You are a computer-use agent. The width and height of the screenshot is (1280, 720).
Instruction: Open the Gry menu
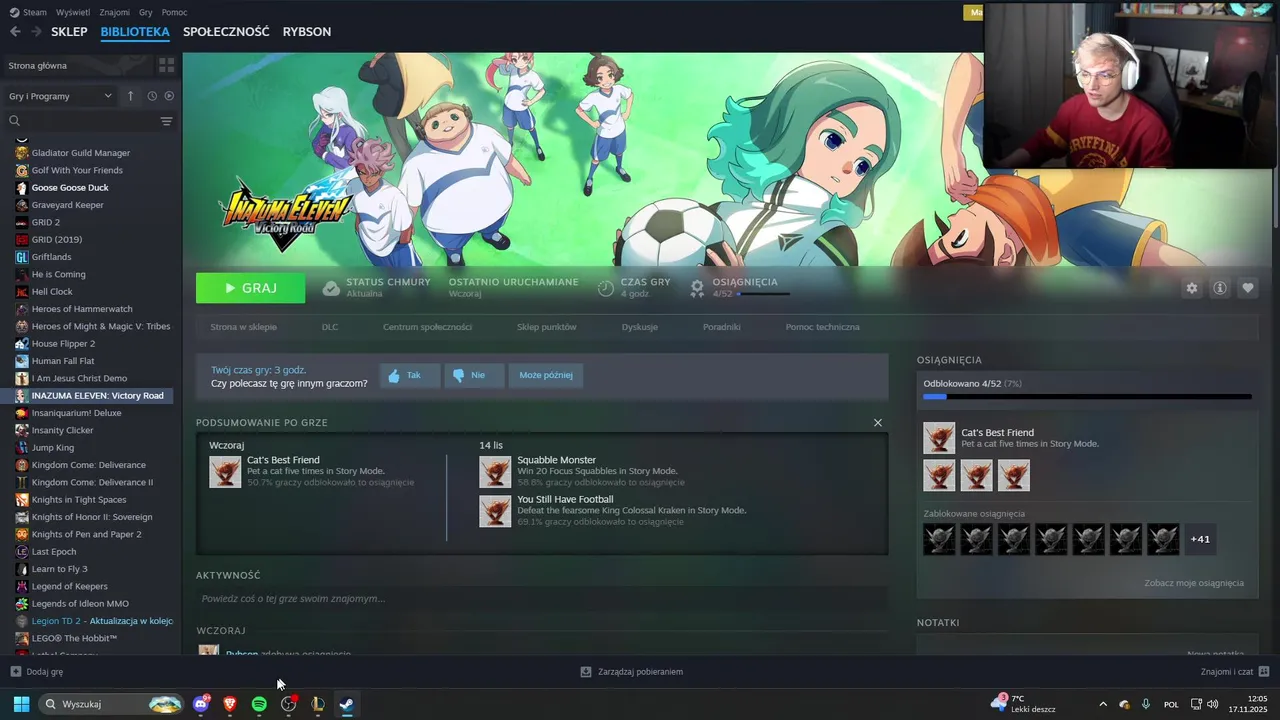point(146,12)
